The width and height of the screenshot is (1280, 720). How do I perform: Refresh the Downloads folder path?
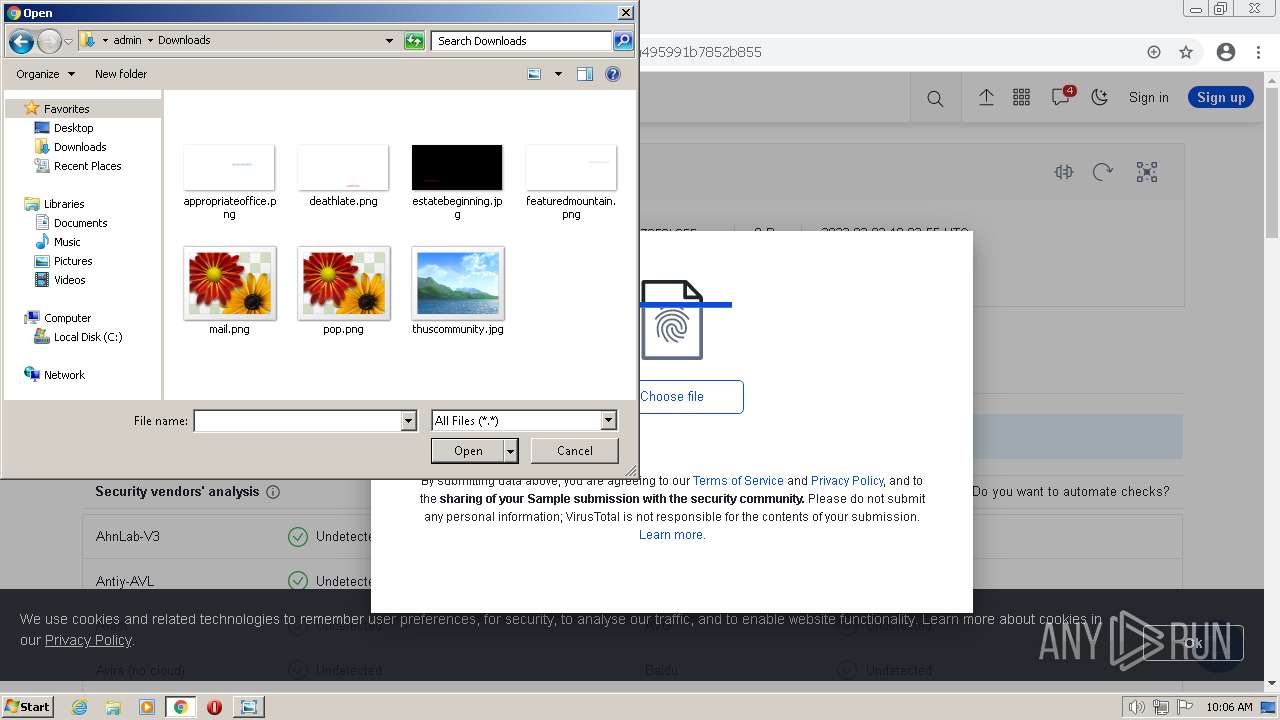(x=414, y=41)
